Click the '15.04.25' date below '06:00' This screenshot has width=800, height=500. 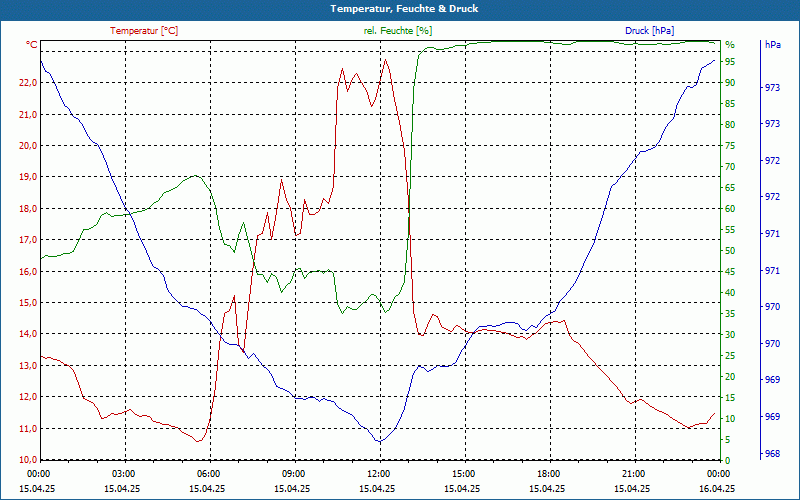tap(207, 488)
